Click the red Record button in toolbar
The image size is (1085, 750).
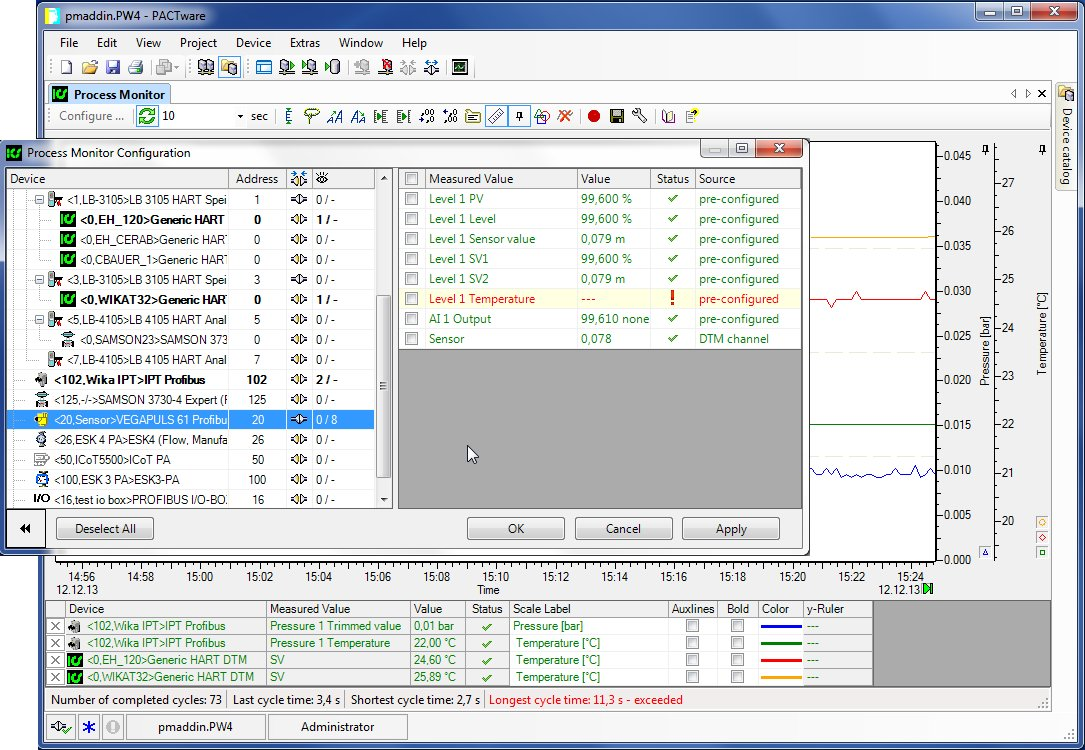click(x=594, y=116)
